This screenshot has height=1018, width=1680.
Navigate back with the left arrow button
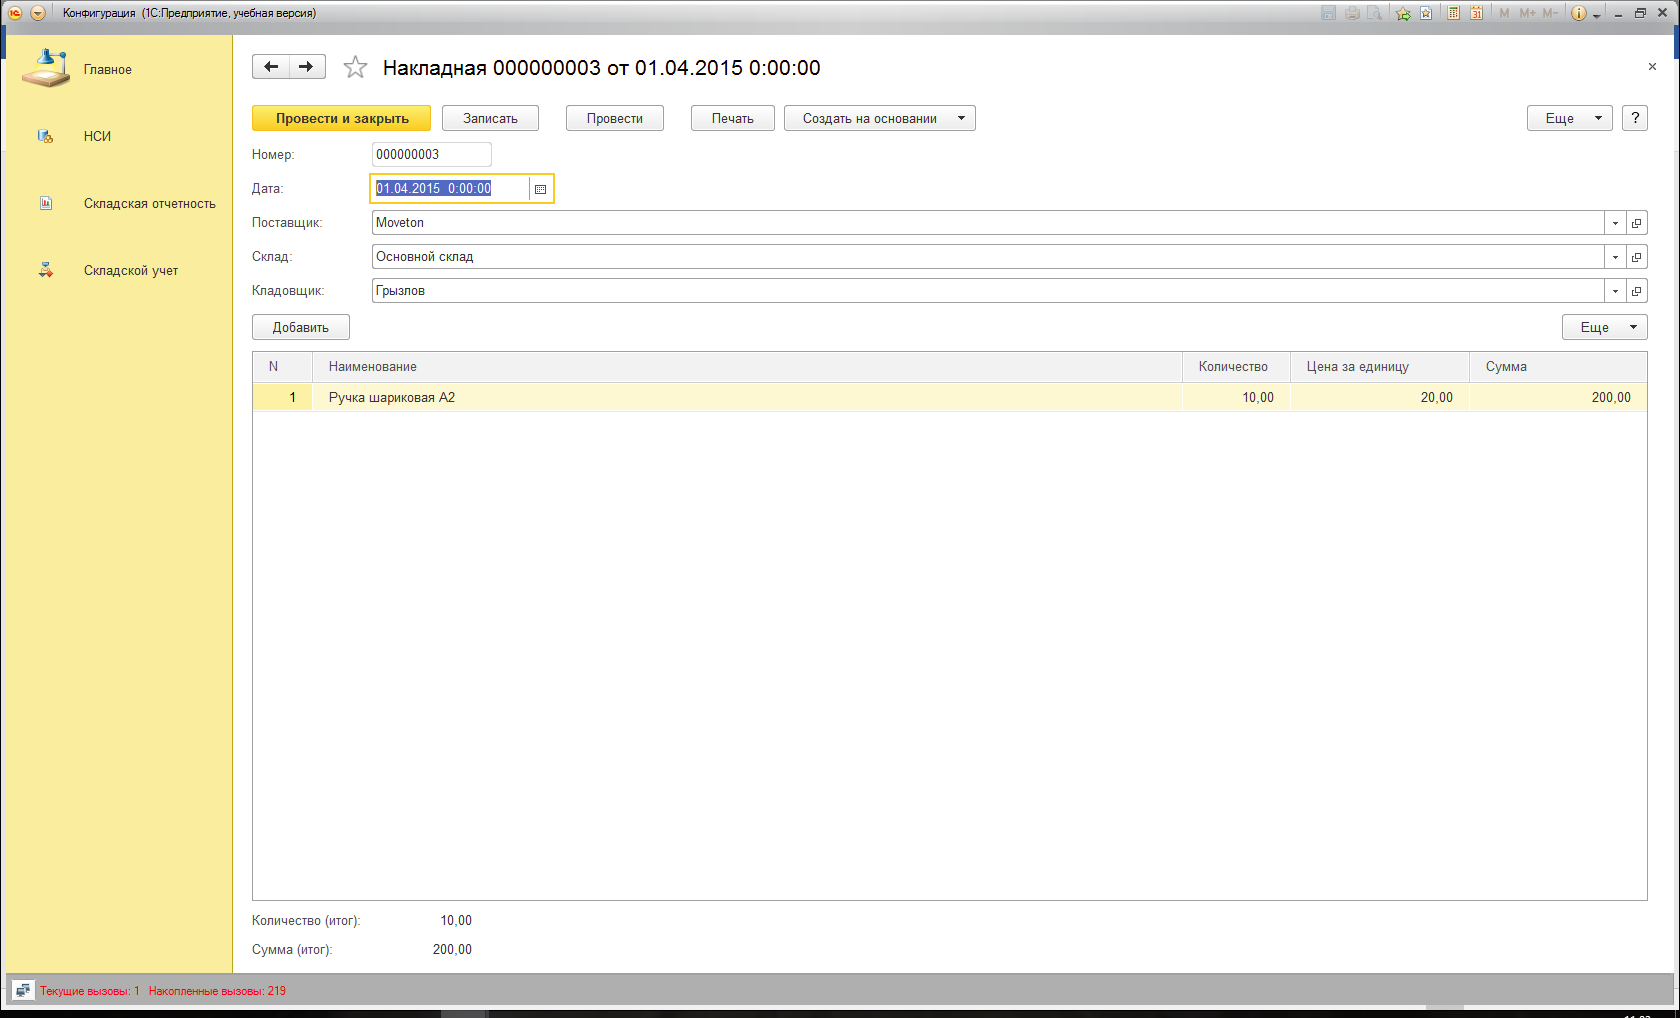coord(271,67)
